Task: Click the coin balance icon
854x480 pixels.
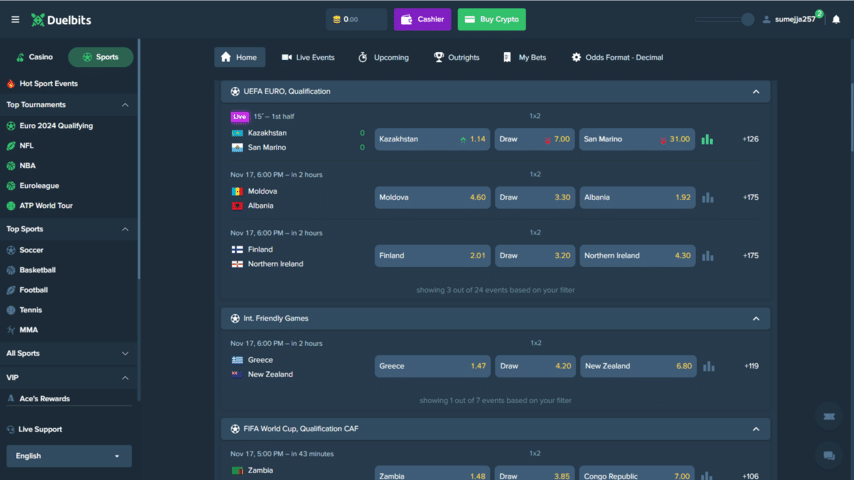Action: 337,20
